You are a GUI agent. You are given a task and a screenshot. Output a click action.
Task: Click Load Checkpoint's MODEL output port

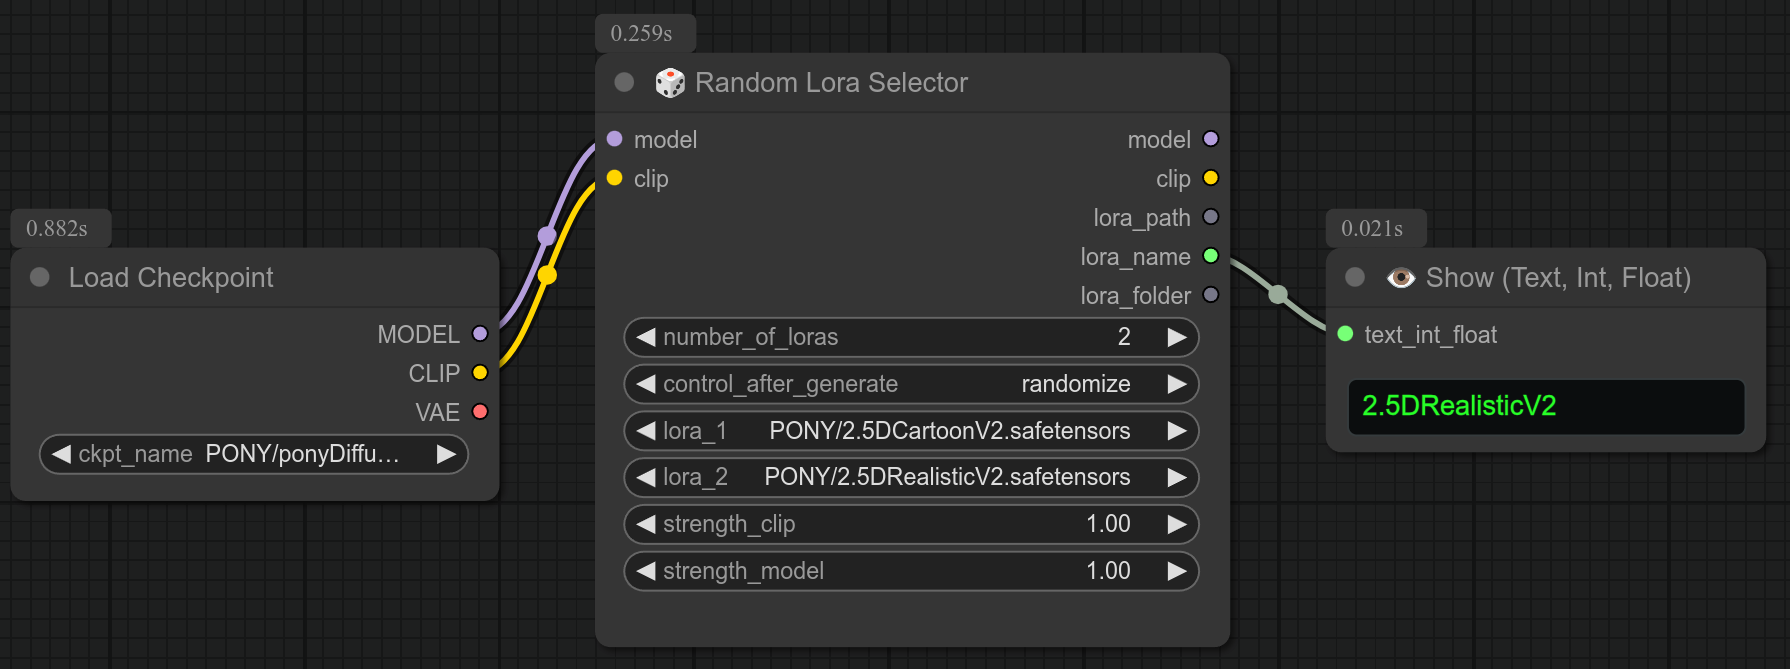point(480,334)
